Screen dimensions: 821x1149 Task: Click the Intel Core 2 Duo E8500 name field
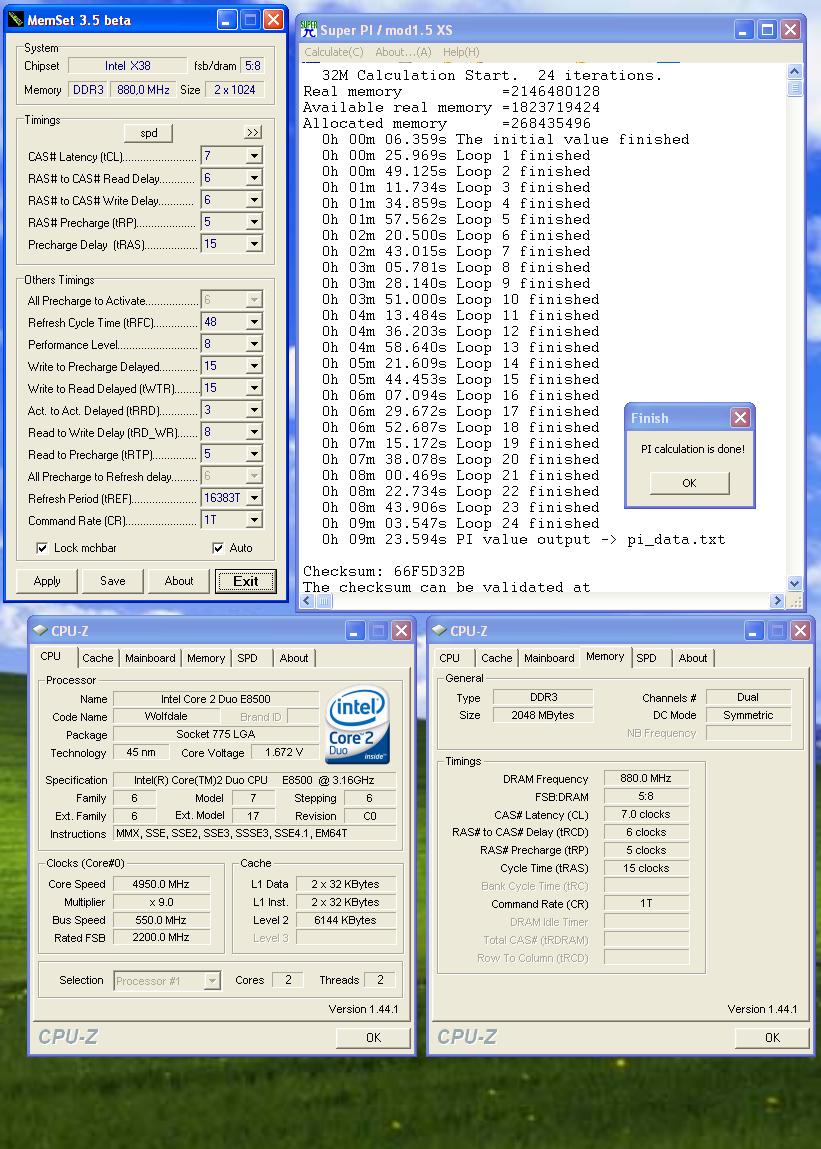216,698
